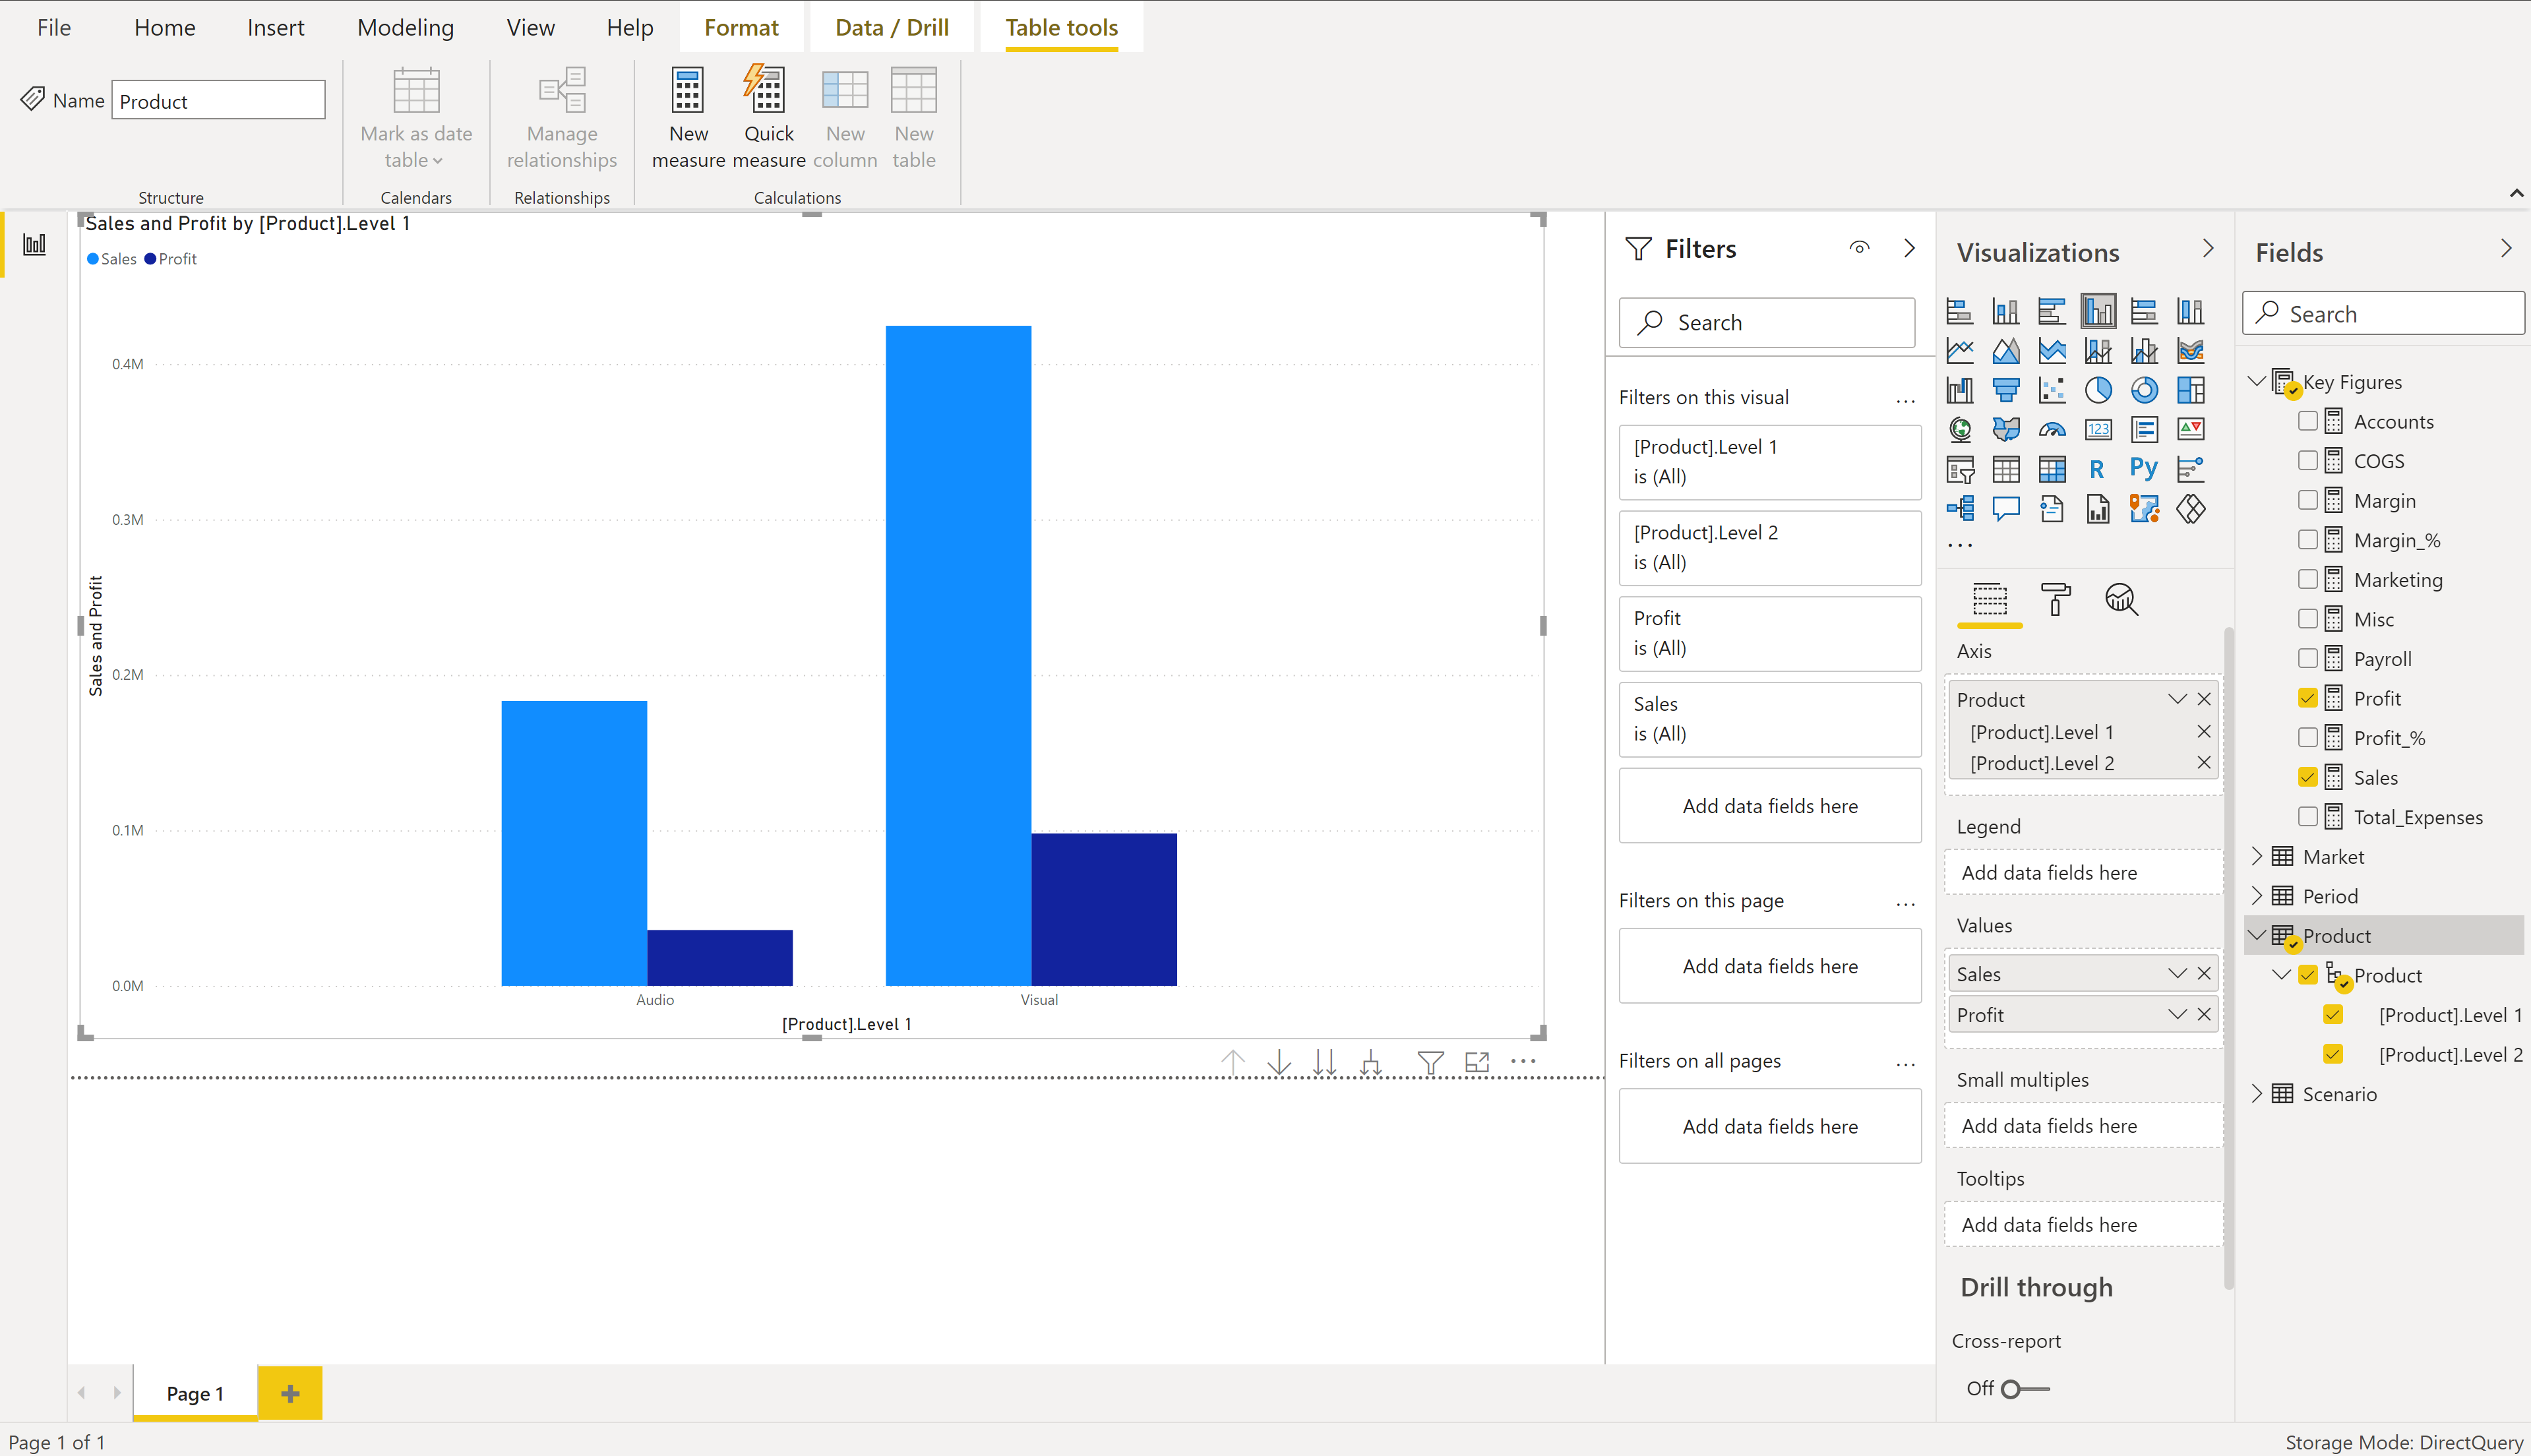Uncheck the Profit field checkbox
This screenshot has width=2531, height=1456.
pyautogui.click(x=2307, y=698)
